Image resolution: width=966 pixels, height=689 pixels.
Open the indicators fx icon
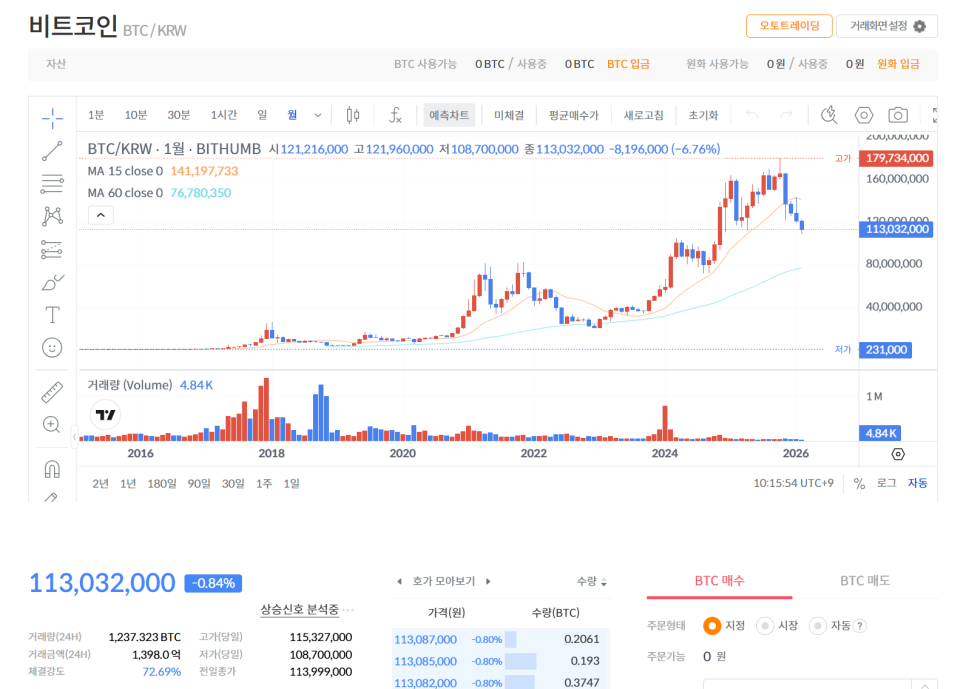[395, 115]
